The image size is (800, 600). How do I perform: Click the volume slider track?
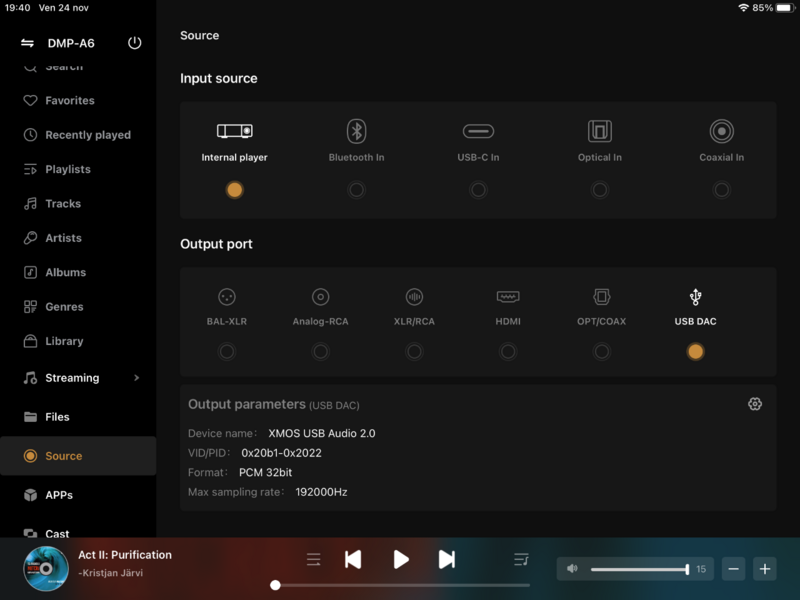coord(639,569)
